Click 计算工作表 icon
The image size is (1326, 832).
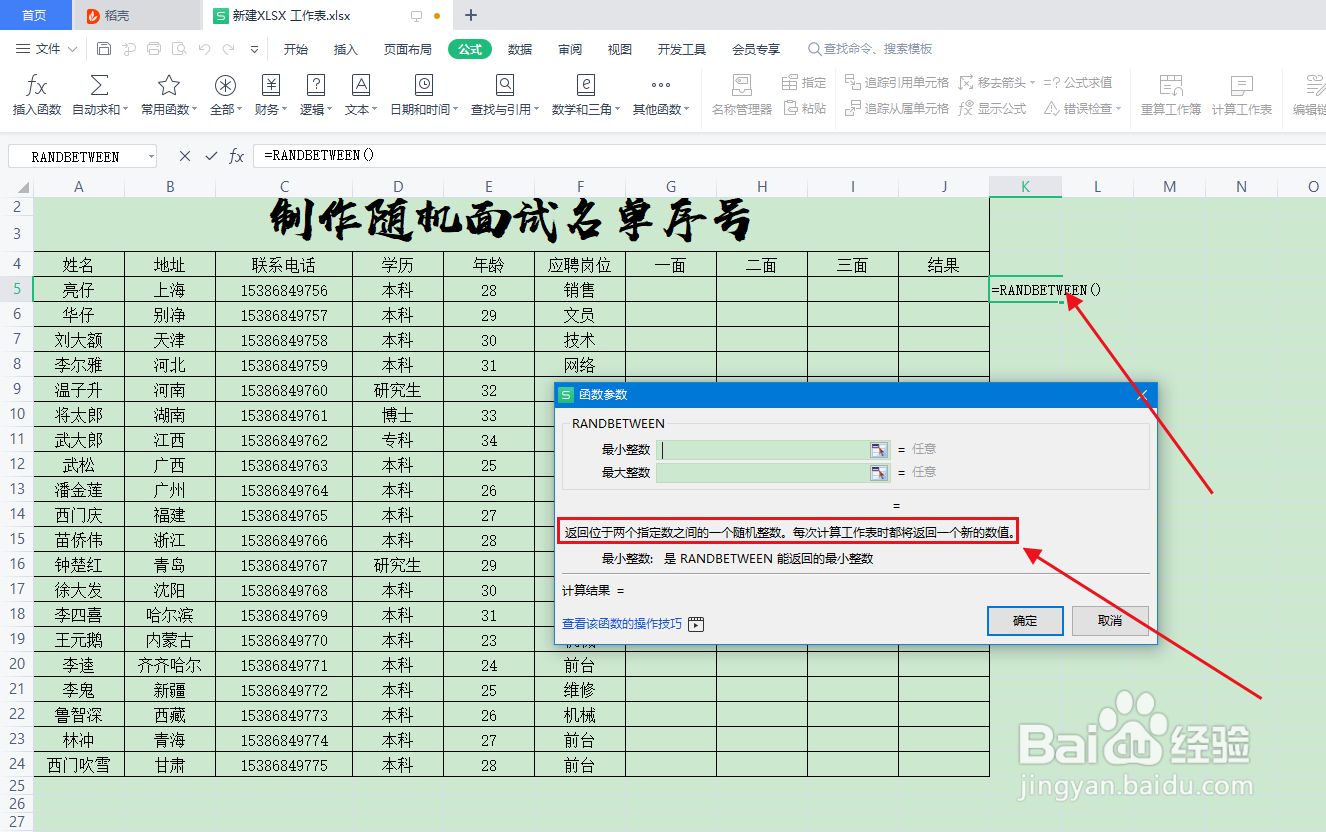click(x=1242, y=86)
